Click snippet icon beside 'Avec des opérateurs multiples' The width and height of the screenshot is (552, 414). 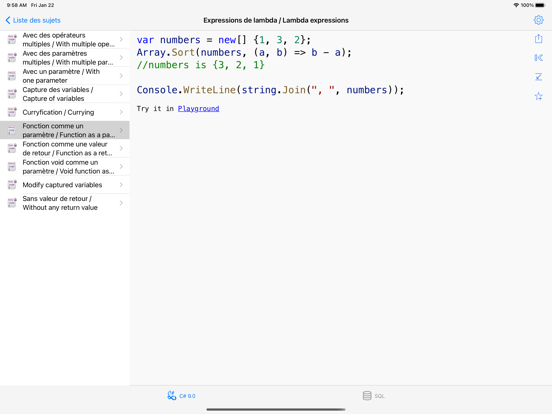point(12,39)
